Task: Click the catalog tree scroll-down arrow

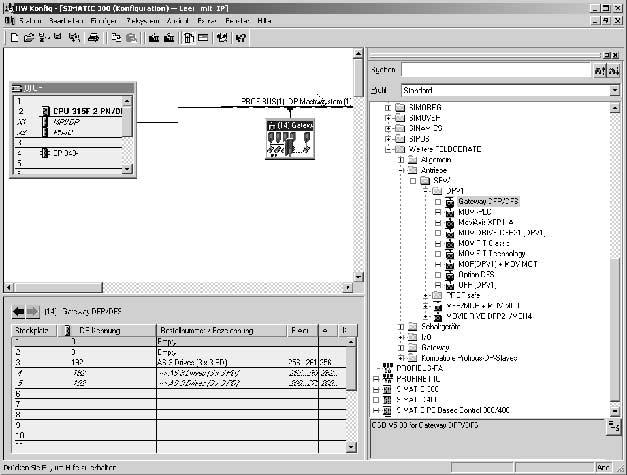Action: (x=615, y=410)
